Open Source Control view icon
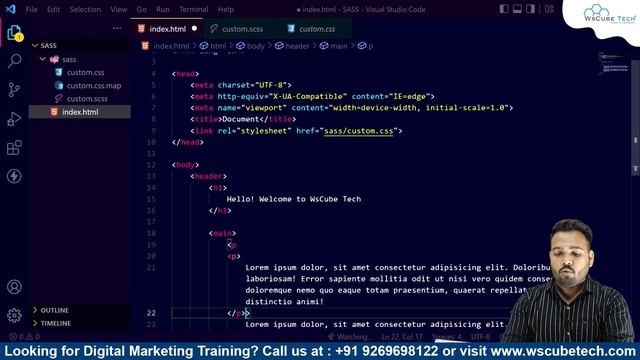The image size is (640, 360). pyautogui.click(x=14, y=89)
